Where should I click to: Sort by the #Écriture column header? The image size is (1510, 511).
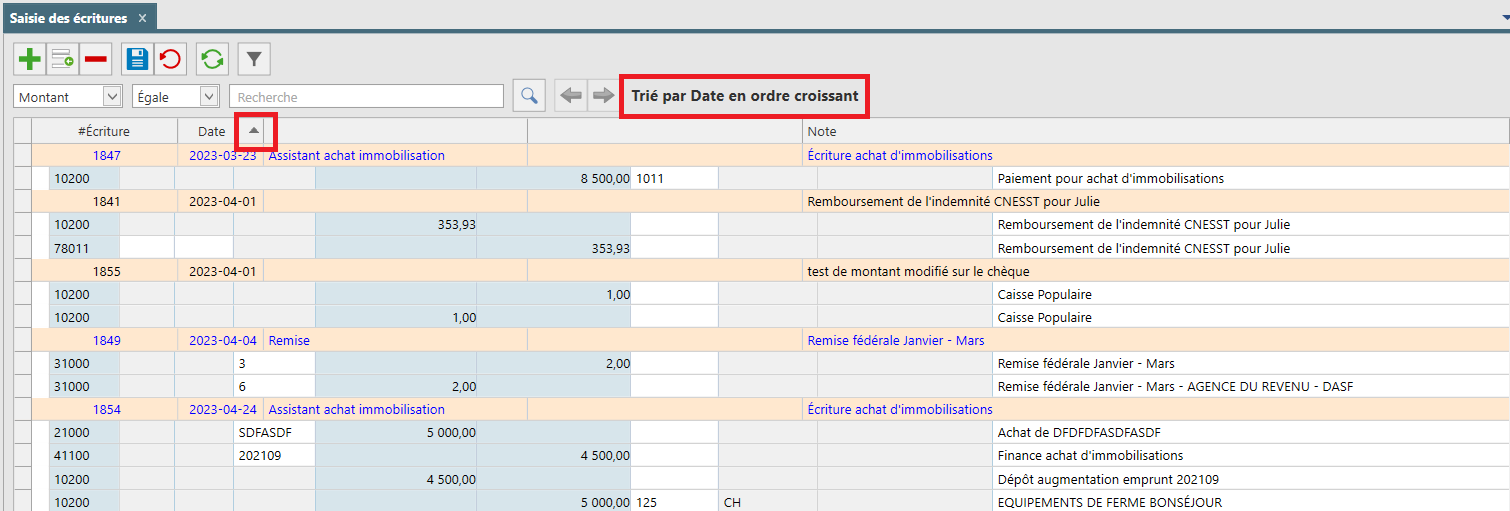click(x=104, y=131)
